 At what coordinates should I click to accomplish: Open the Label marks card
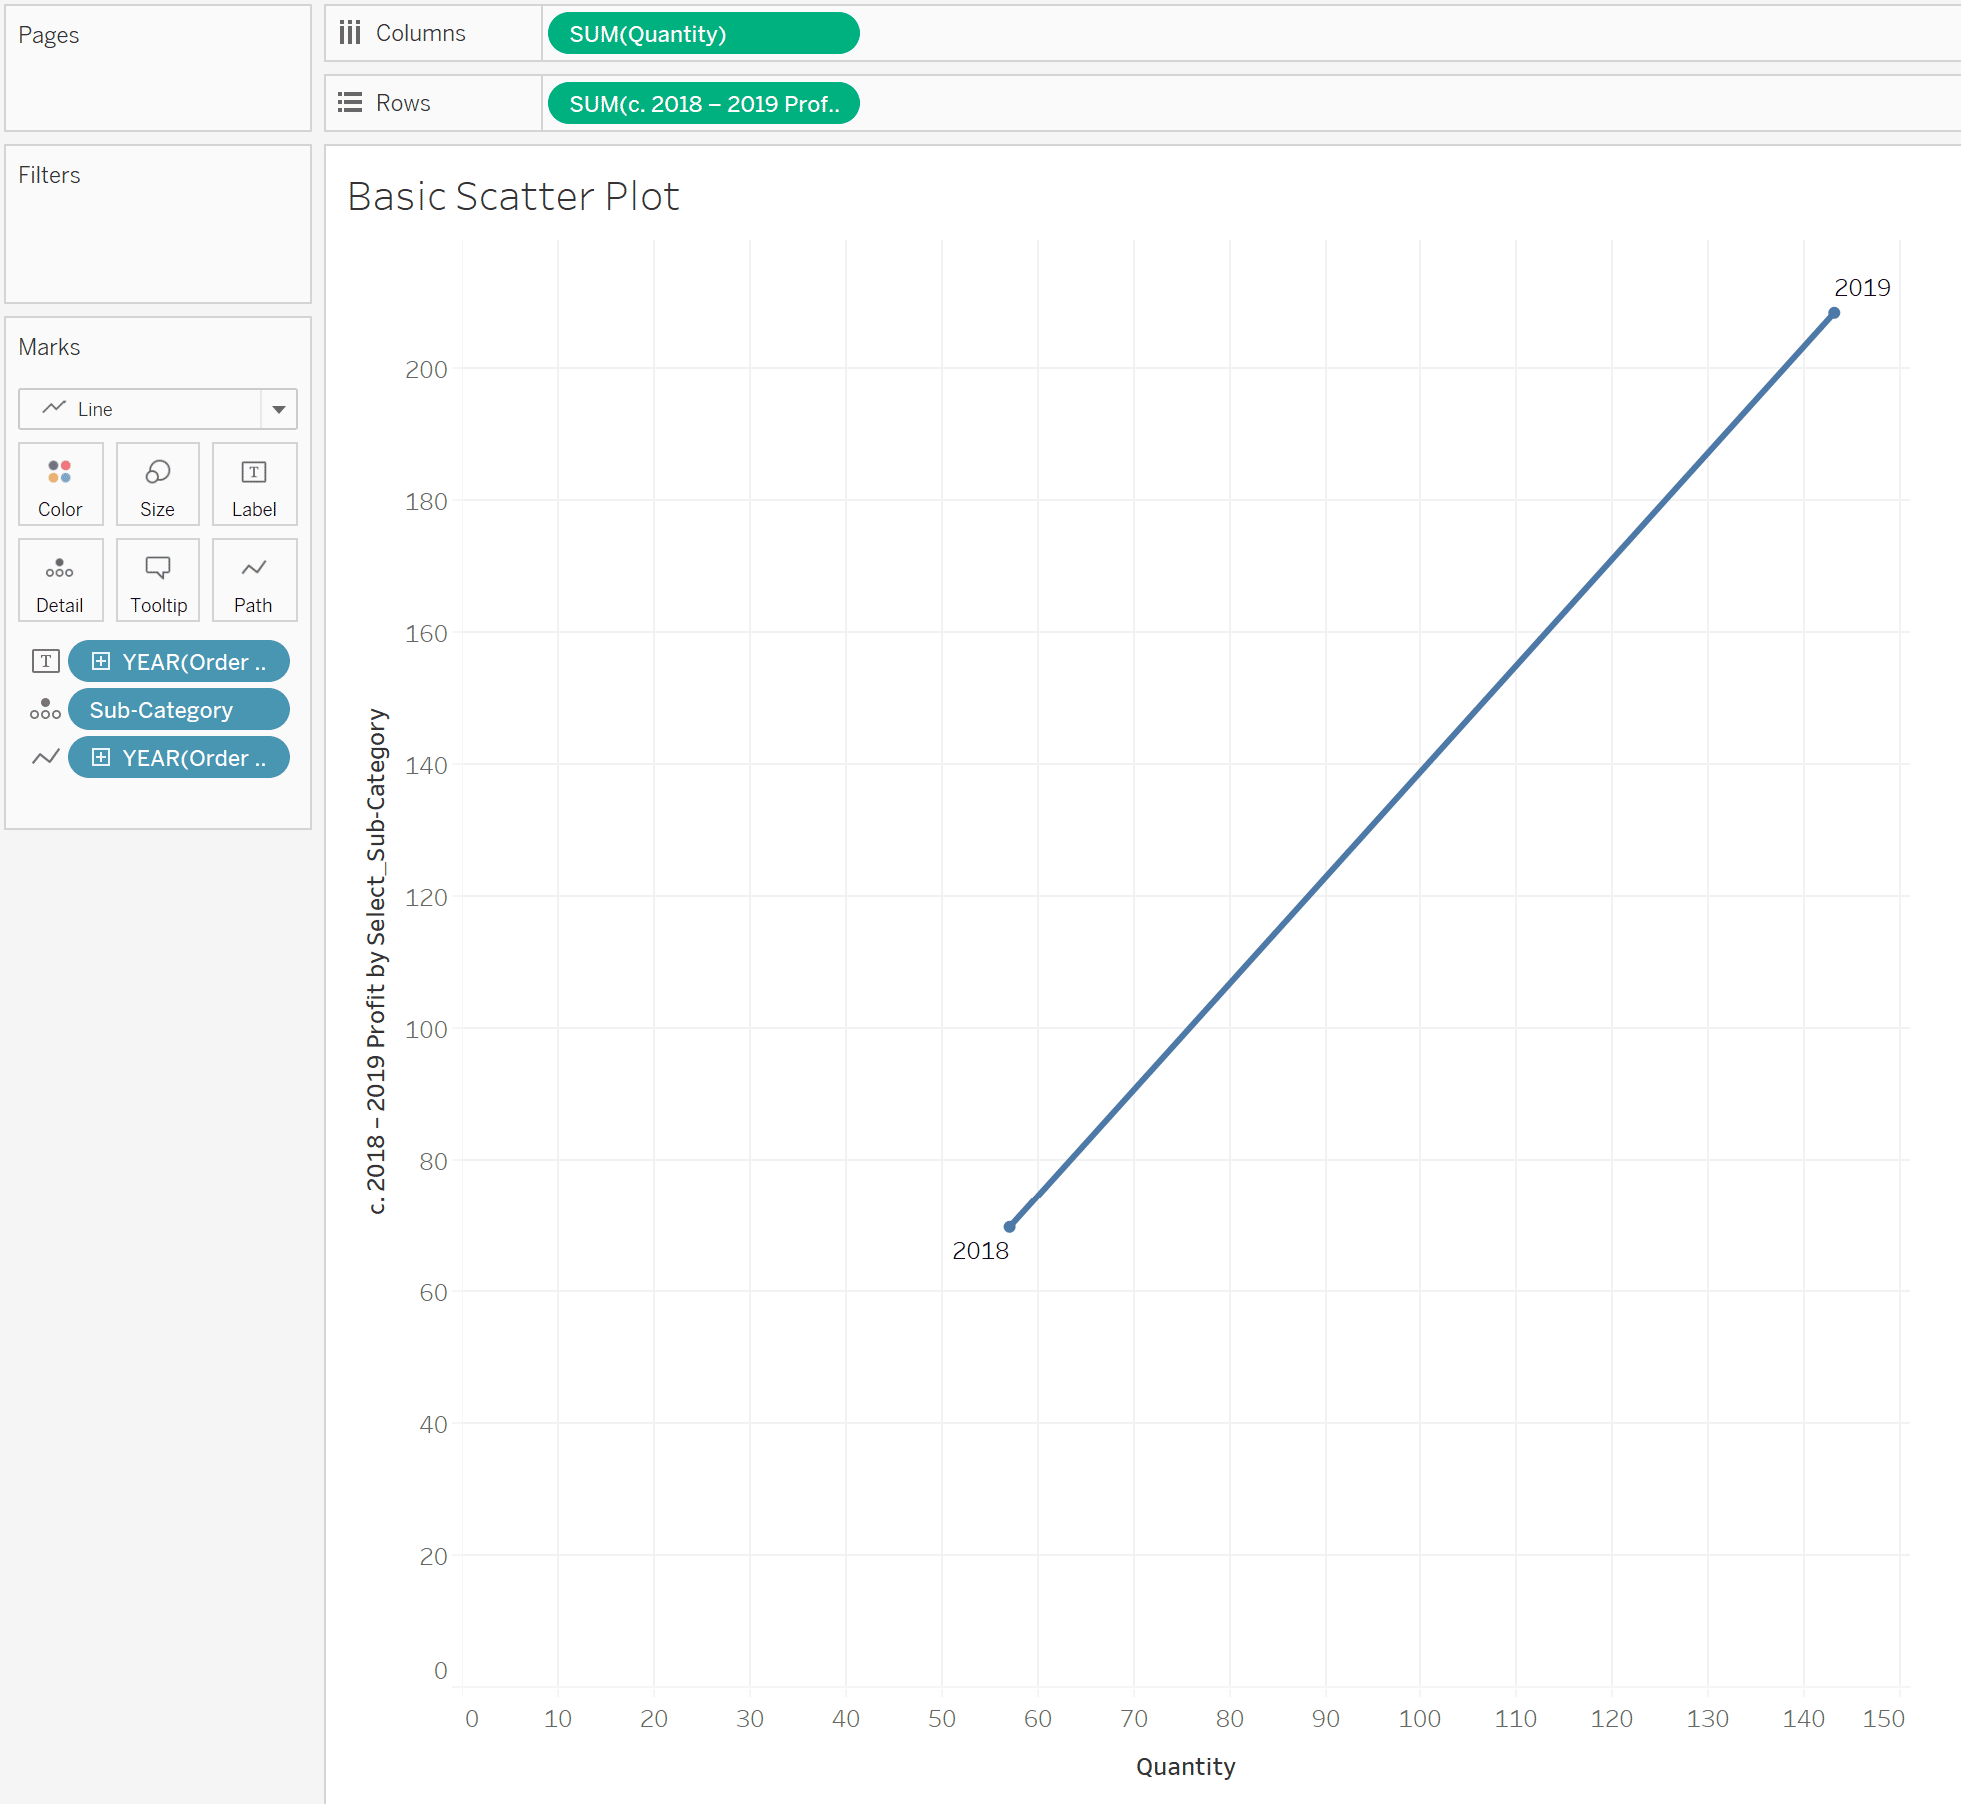pos(254,484)
